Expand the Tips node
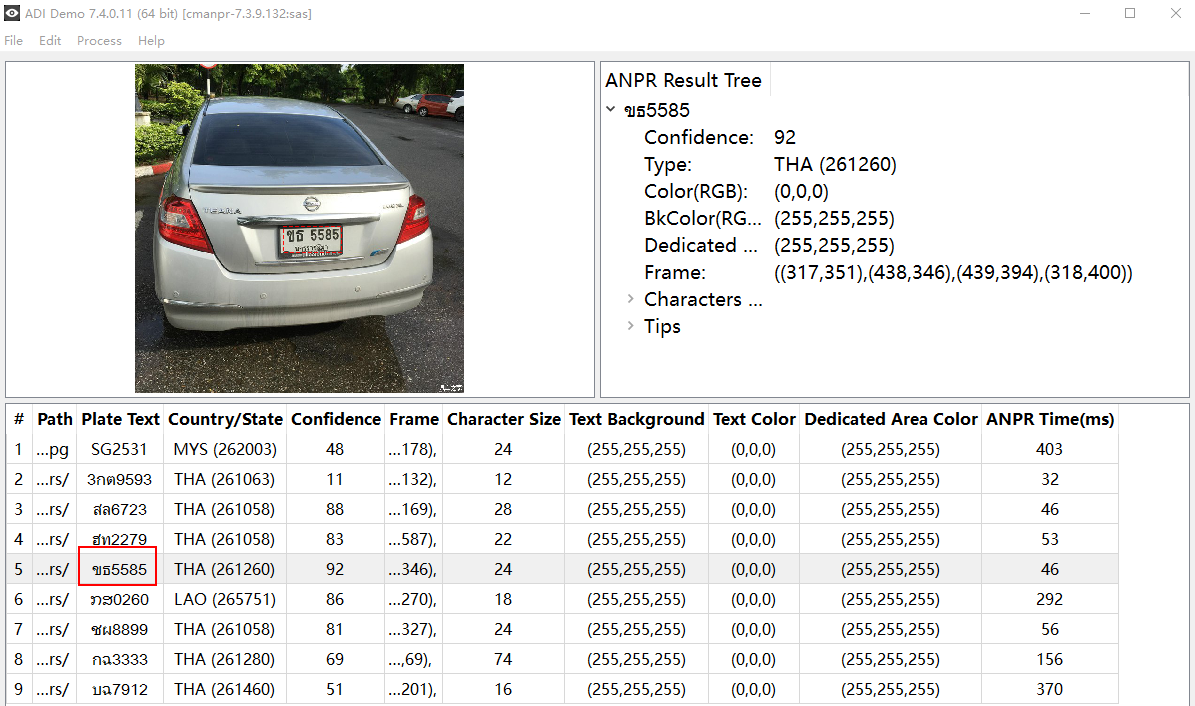The height and width of the screenshot is (706, 1195). [x=630, y=326]
